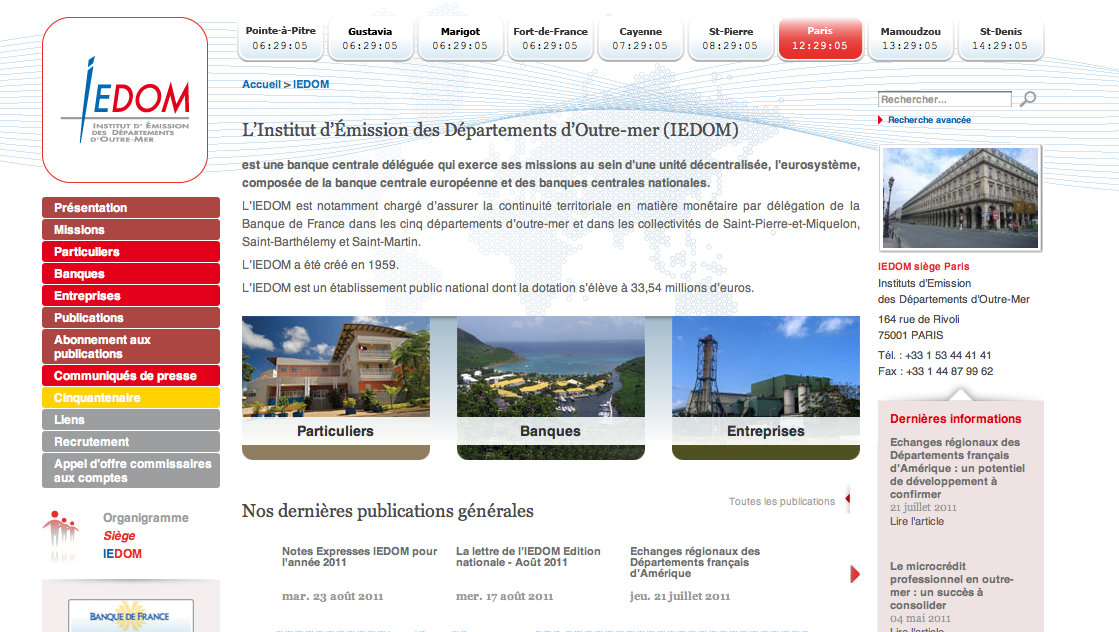Click the IEDOM breadcrumb link
Viewport: 1119px width, 632px height.
pyautogui.click(x=311, y=84)
